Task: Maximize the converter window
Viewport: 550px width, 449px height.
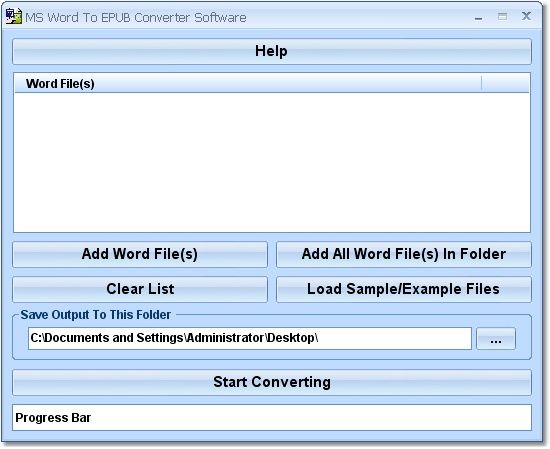Action: pos(502,16)
